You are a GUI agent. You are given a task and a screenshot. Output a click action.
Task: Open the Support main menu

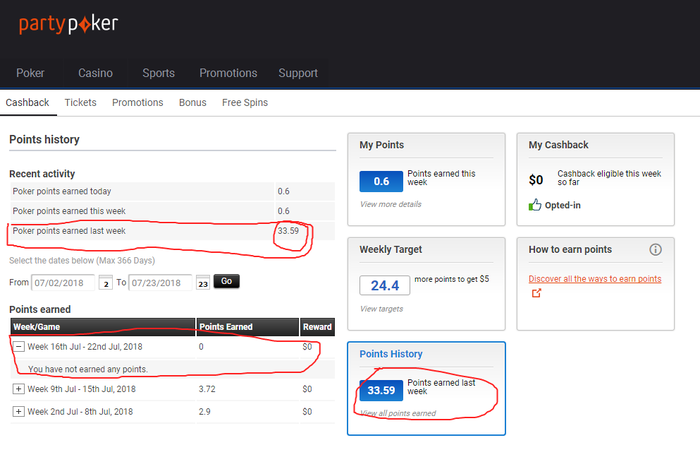point(298,73)
